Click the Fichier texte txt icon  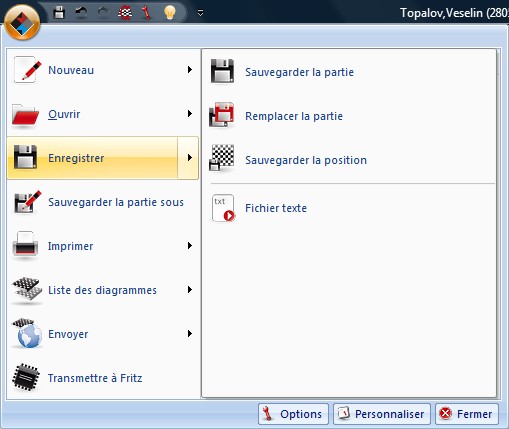223,208
